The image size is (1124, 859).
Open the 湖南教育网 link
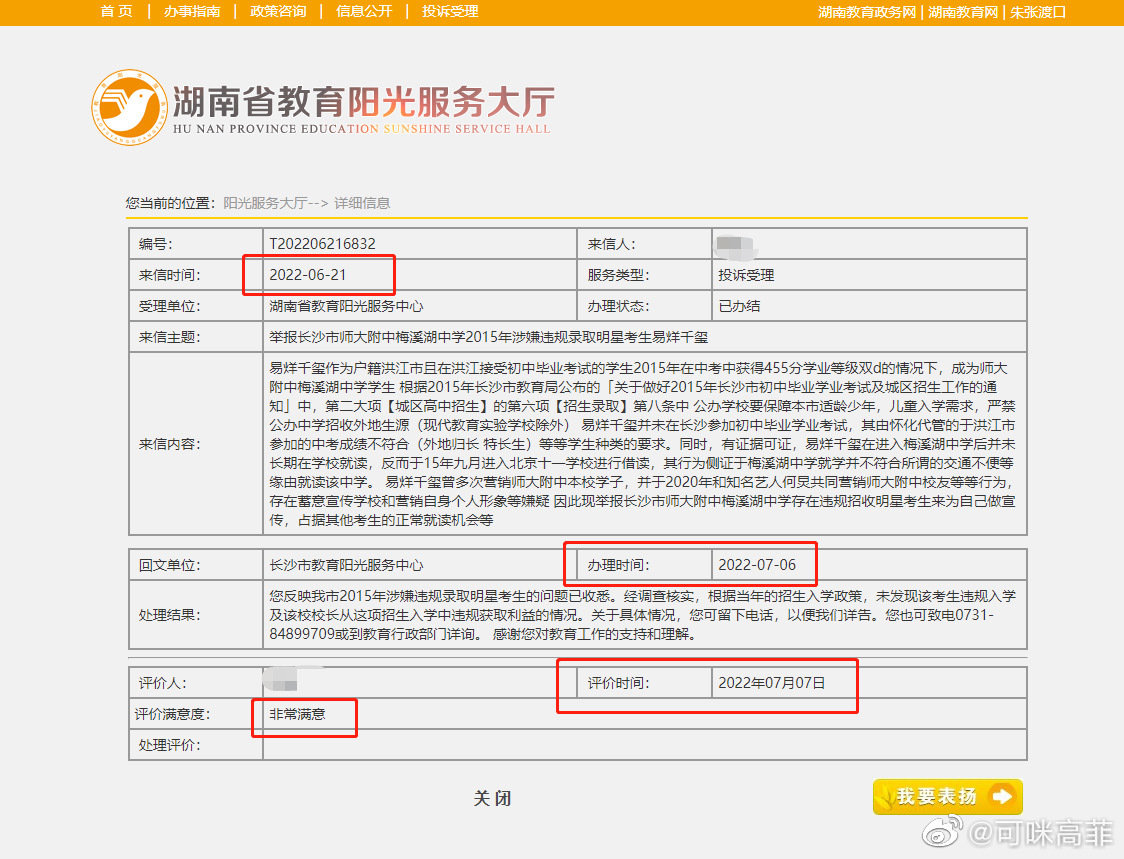963,12
